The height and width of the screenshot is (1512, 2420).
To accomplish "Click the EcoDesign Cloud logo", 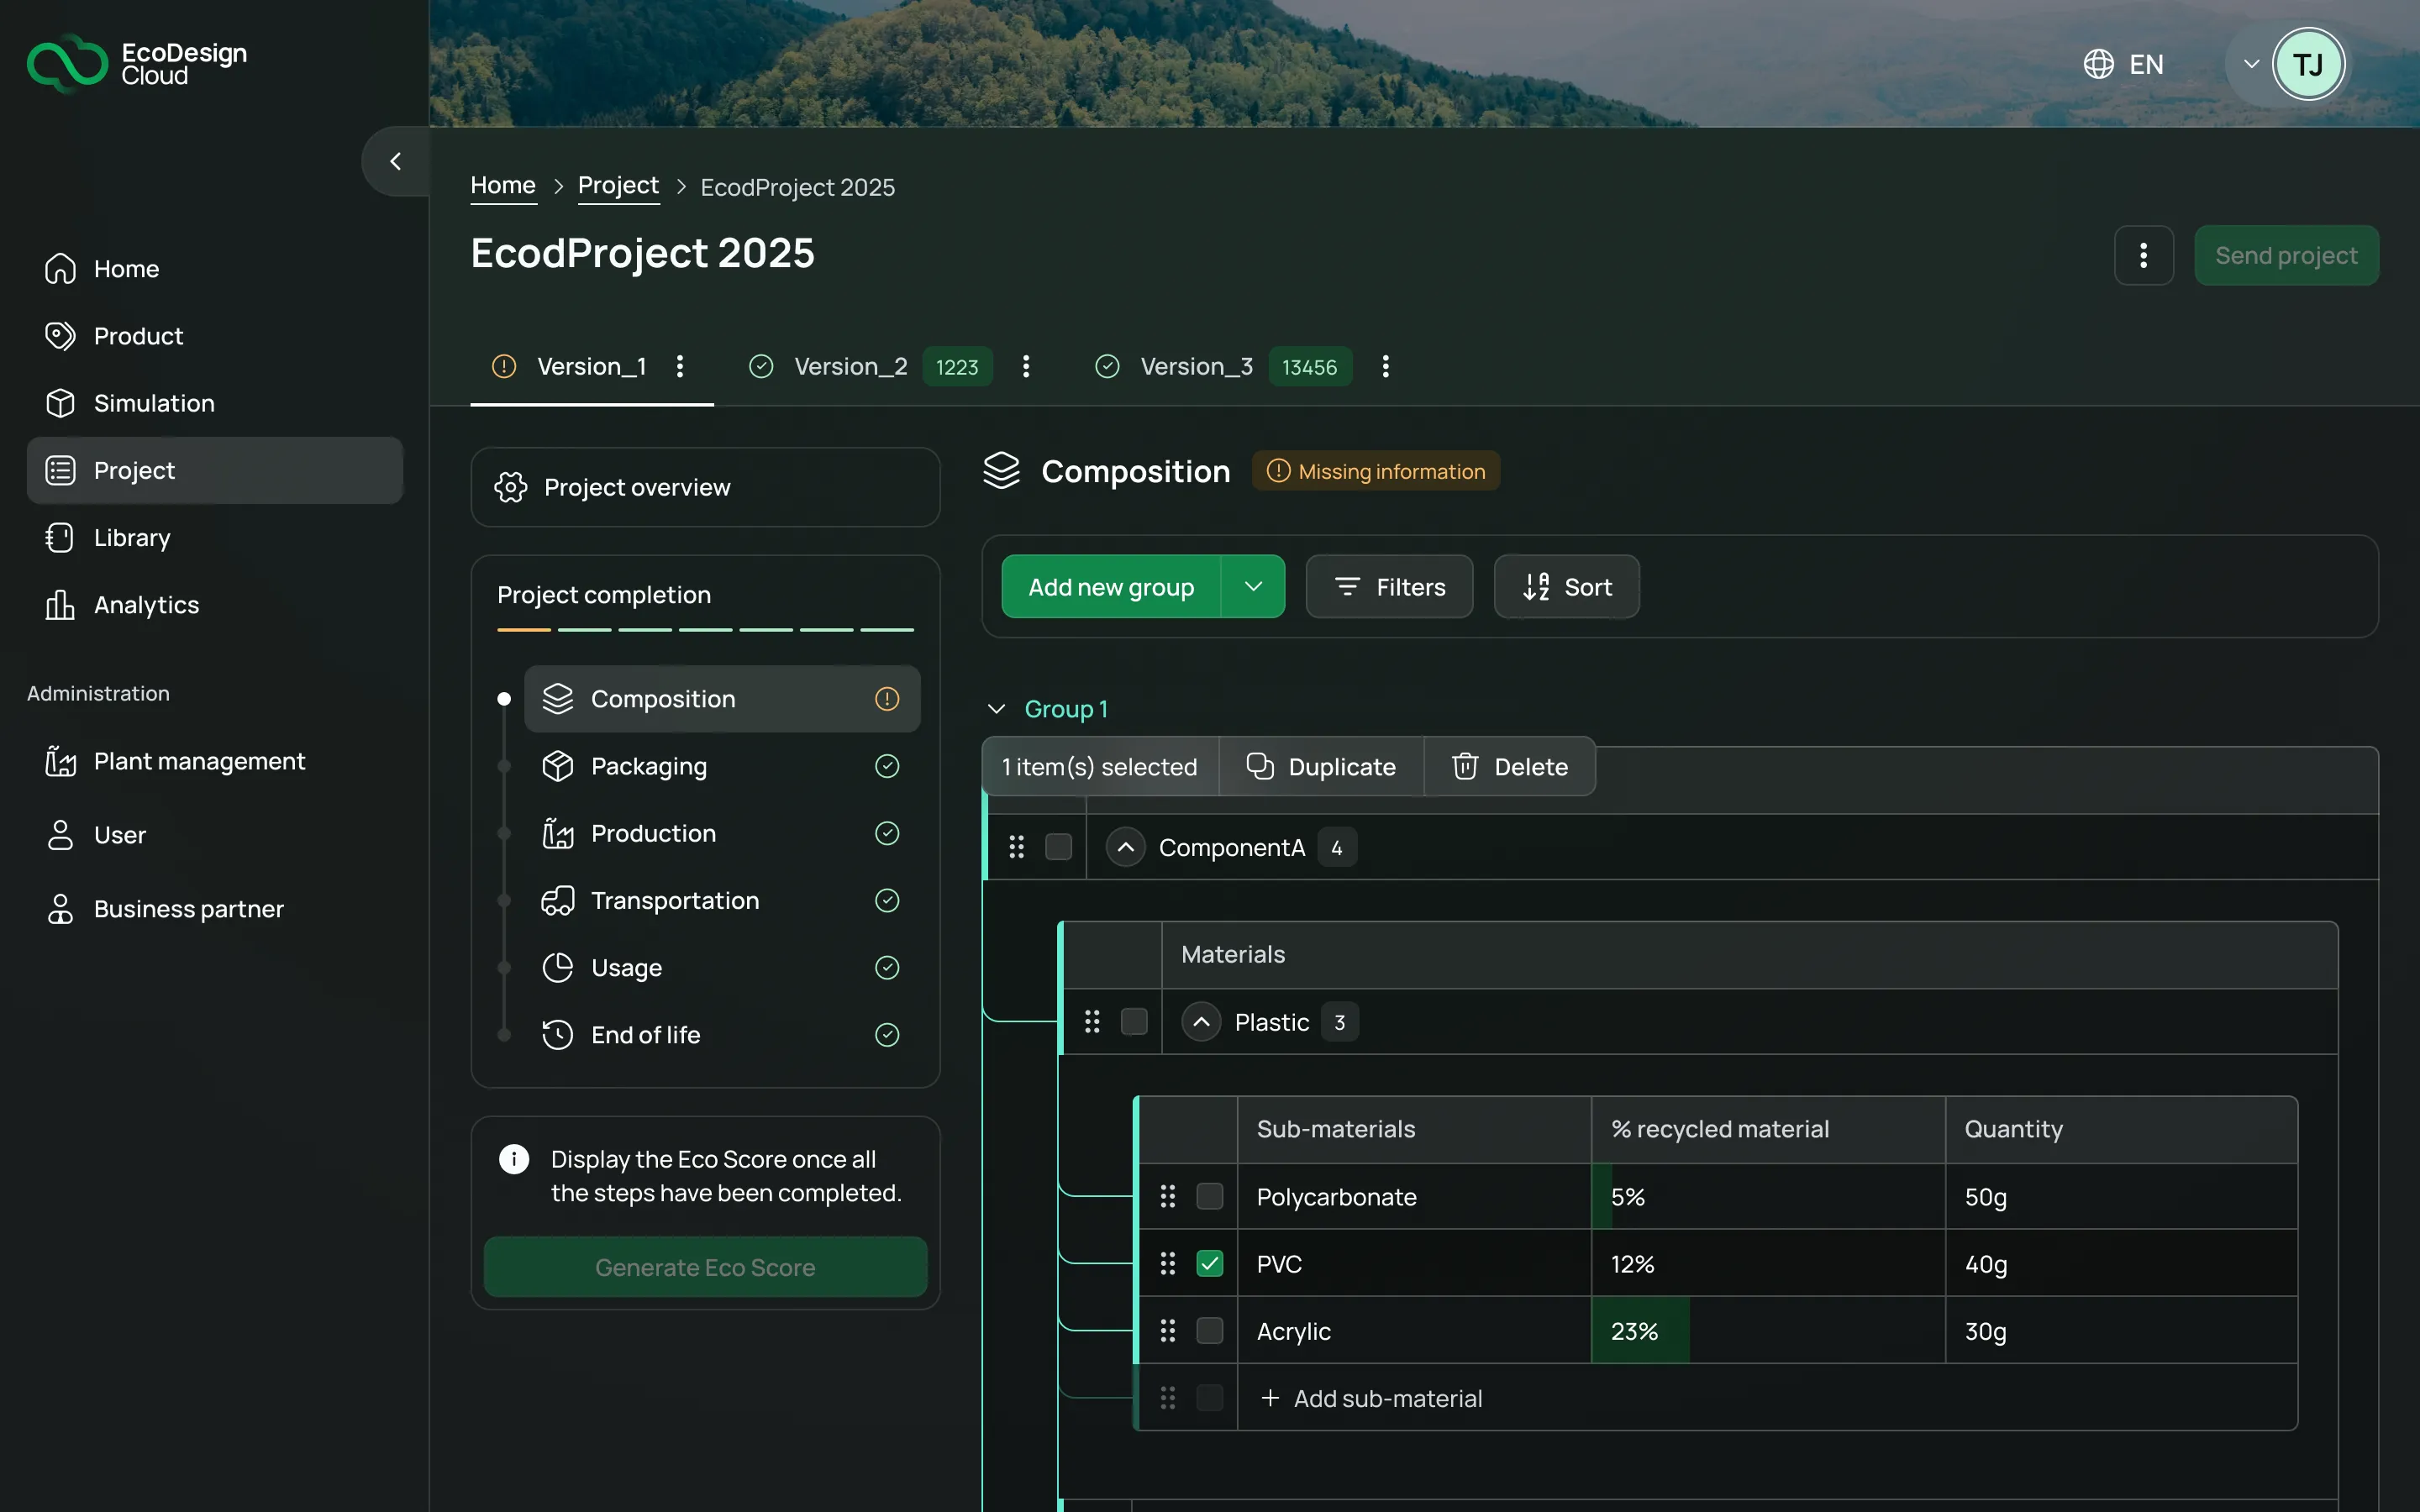I will 137,64.
